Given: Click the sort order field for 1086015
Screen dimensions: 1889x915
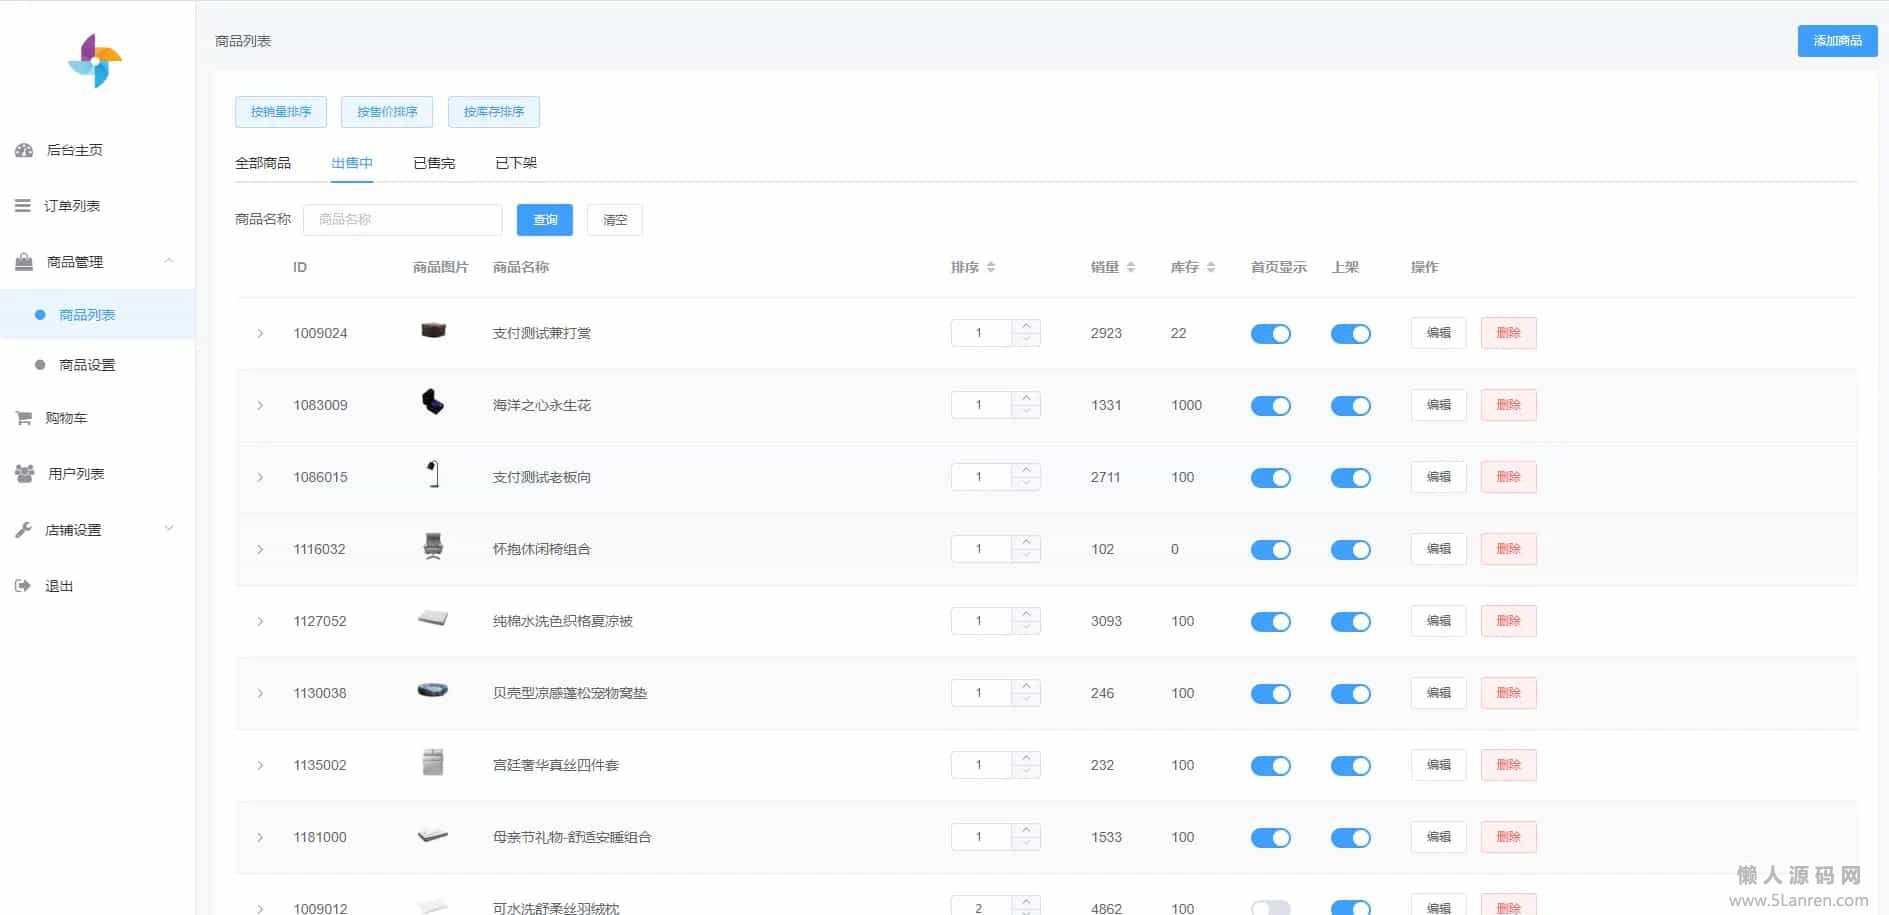Looking at the screenshot, I should [x=981, y=477].
